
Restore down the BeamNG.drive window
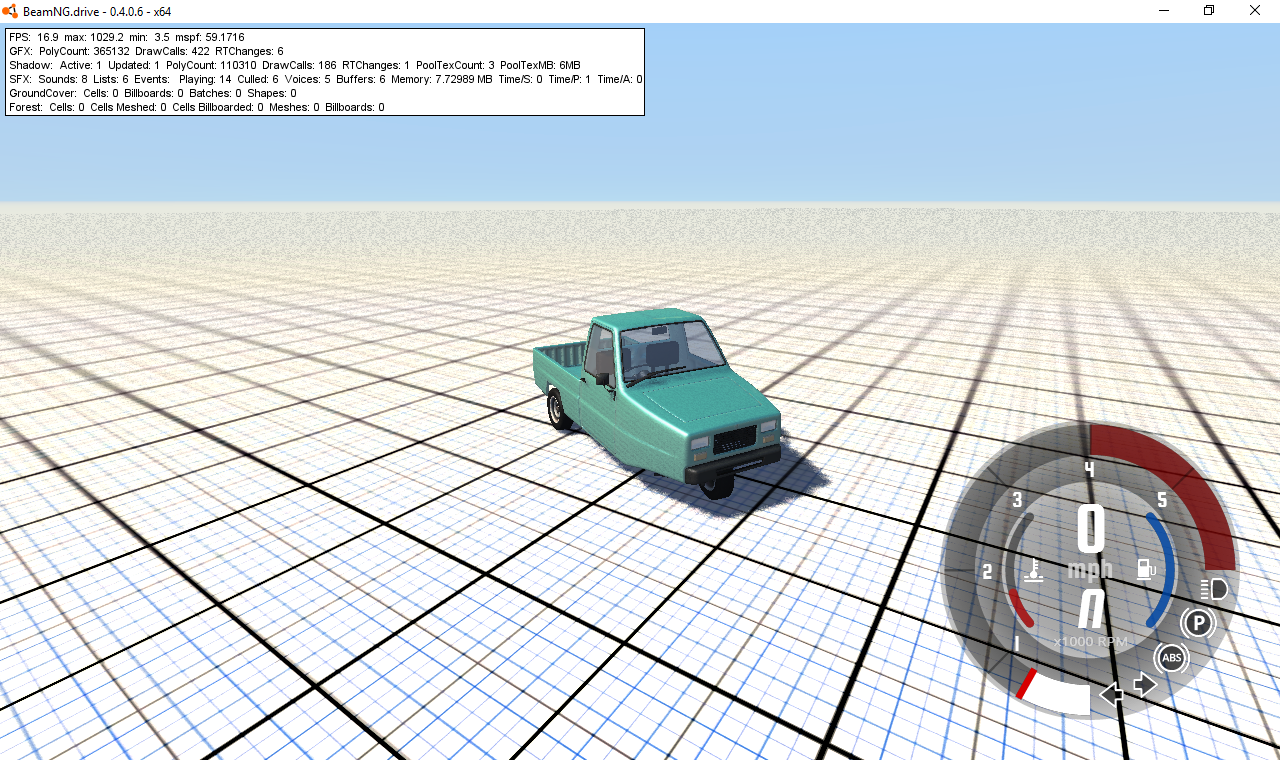[x=1209, y=11]
